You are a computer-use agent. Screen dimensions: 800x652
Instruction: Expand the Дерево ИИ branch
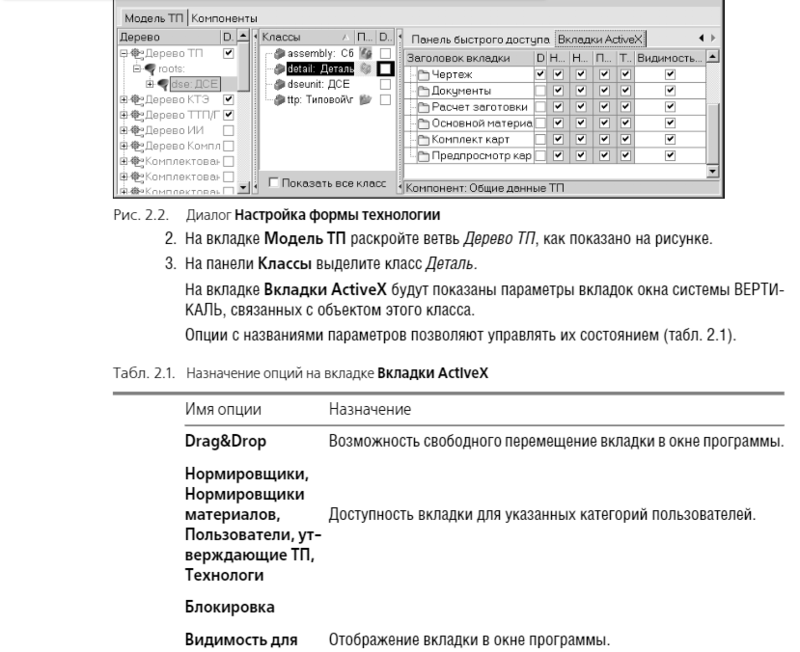click(x=124, y=131)
